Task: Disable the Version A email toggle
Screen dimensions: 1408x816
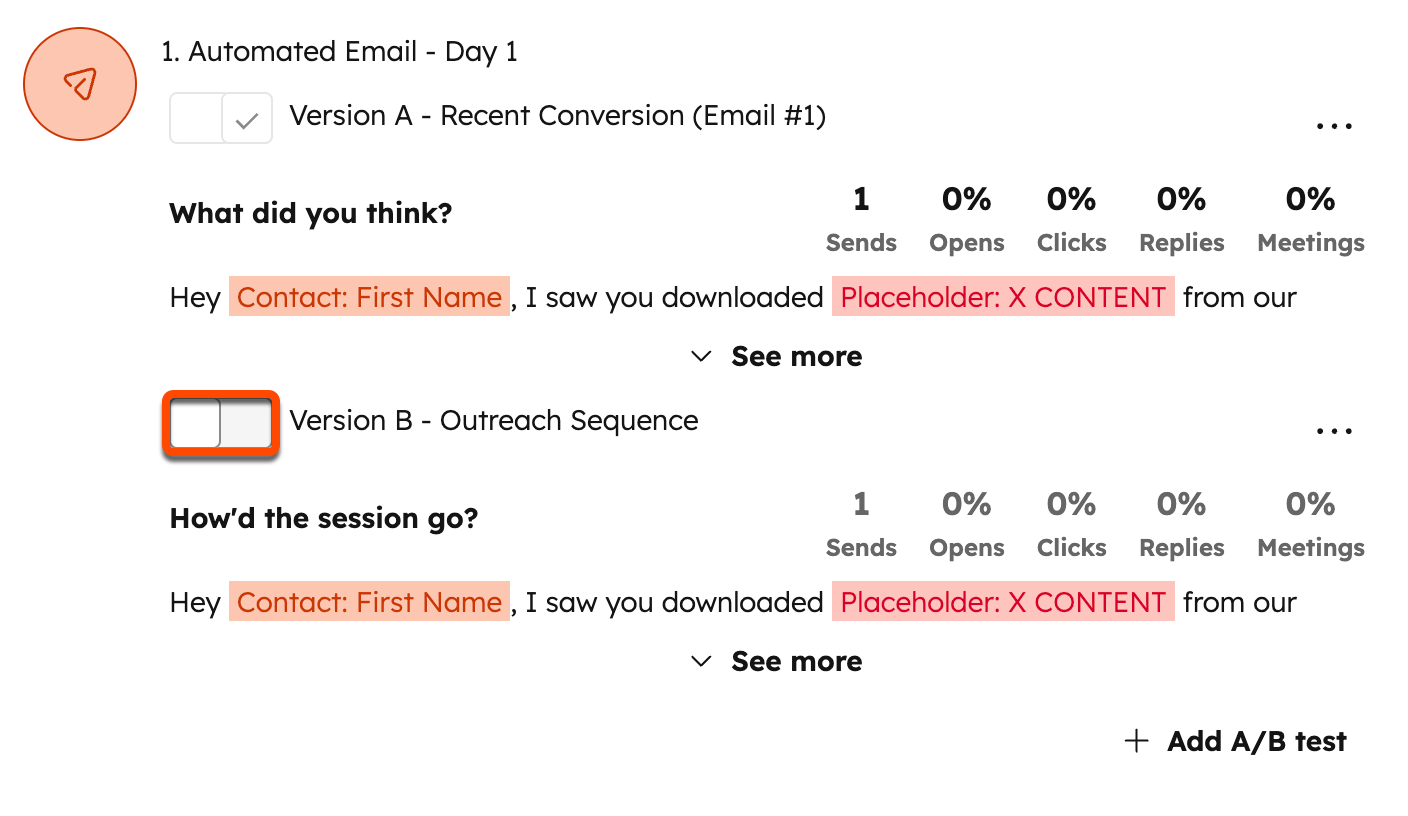Action: (220, 117)
